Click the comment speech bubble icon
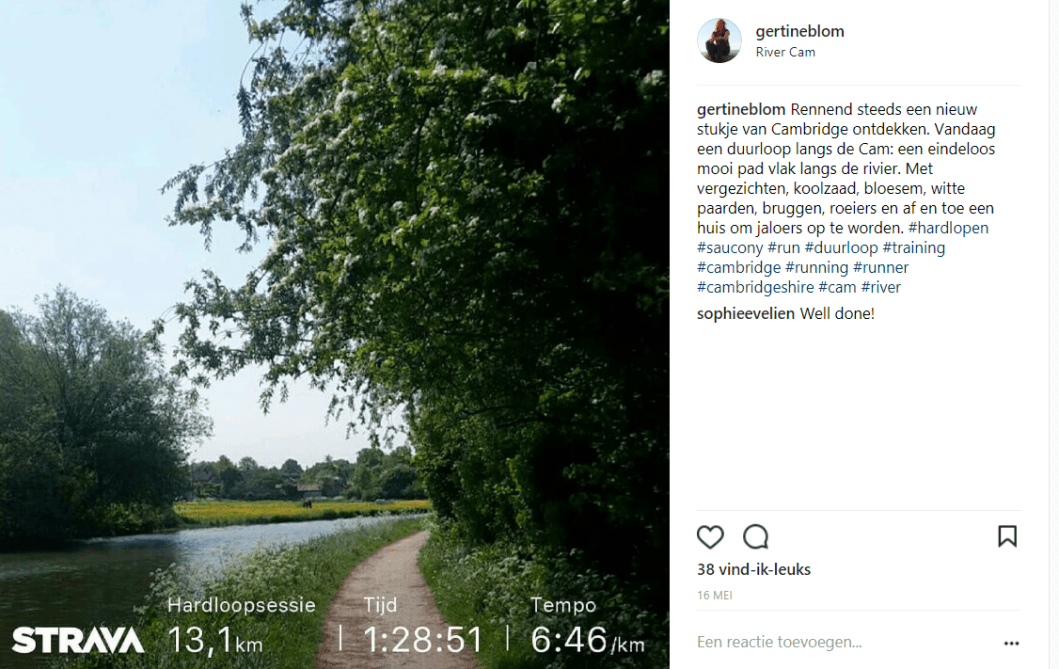Viewport: 1059px width, 669px height. pyautogui.click(x=755, y=537)
